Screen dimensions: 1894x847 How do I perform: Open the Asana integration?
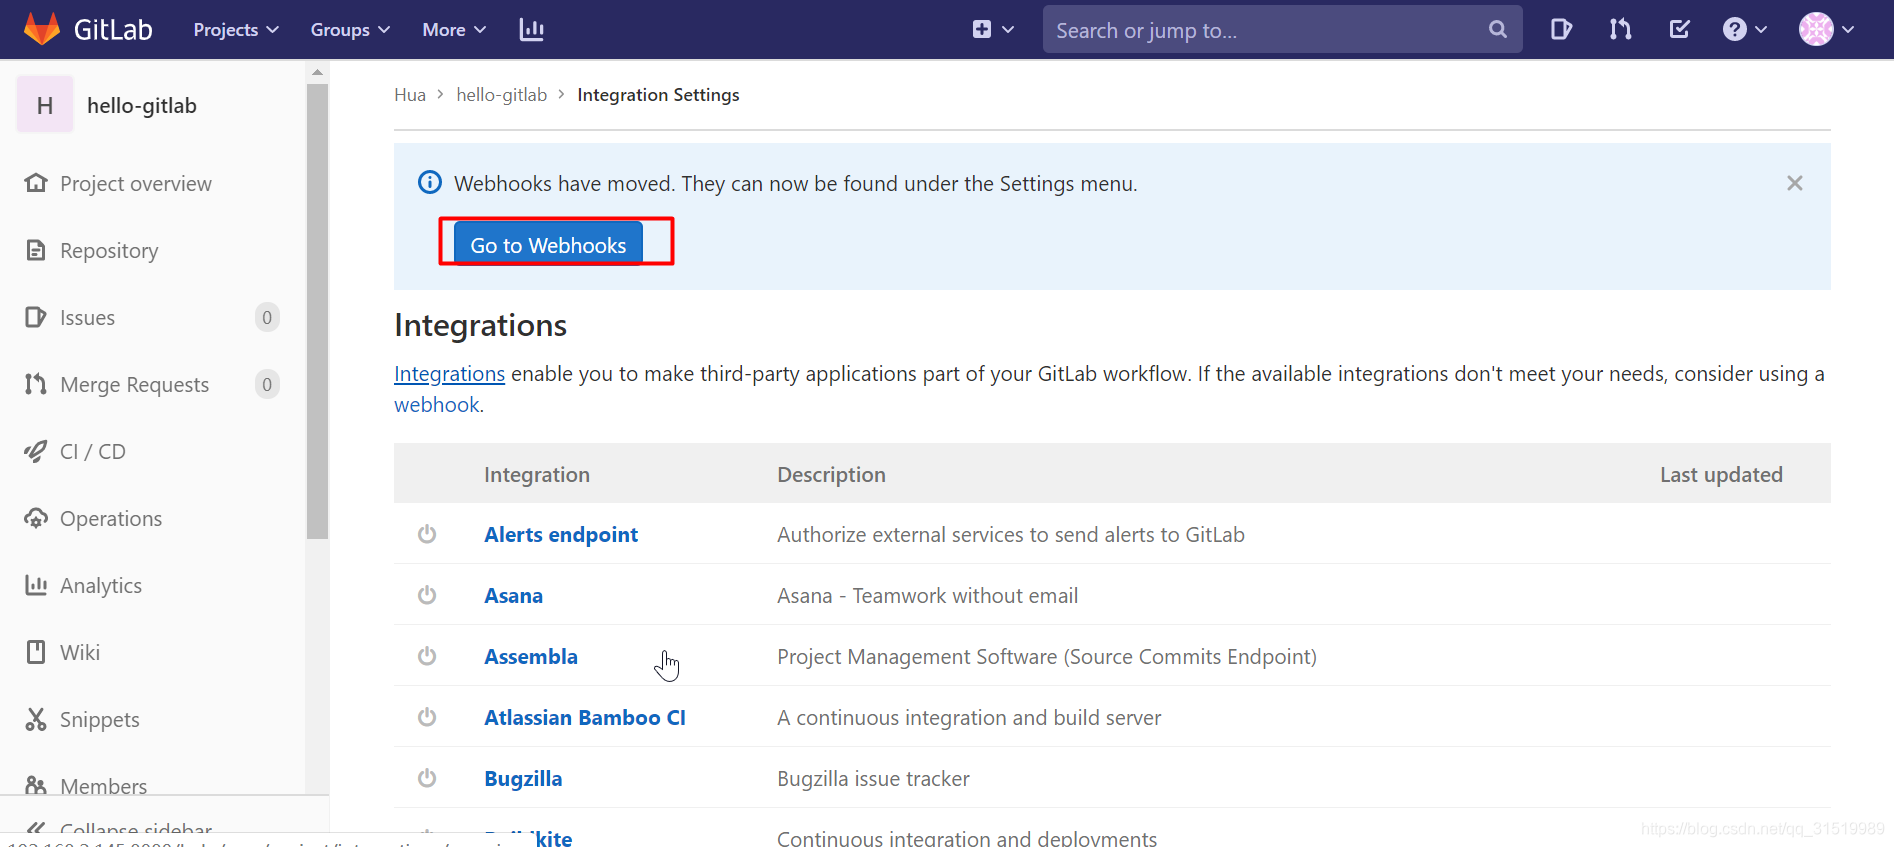point(514,596)
